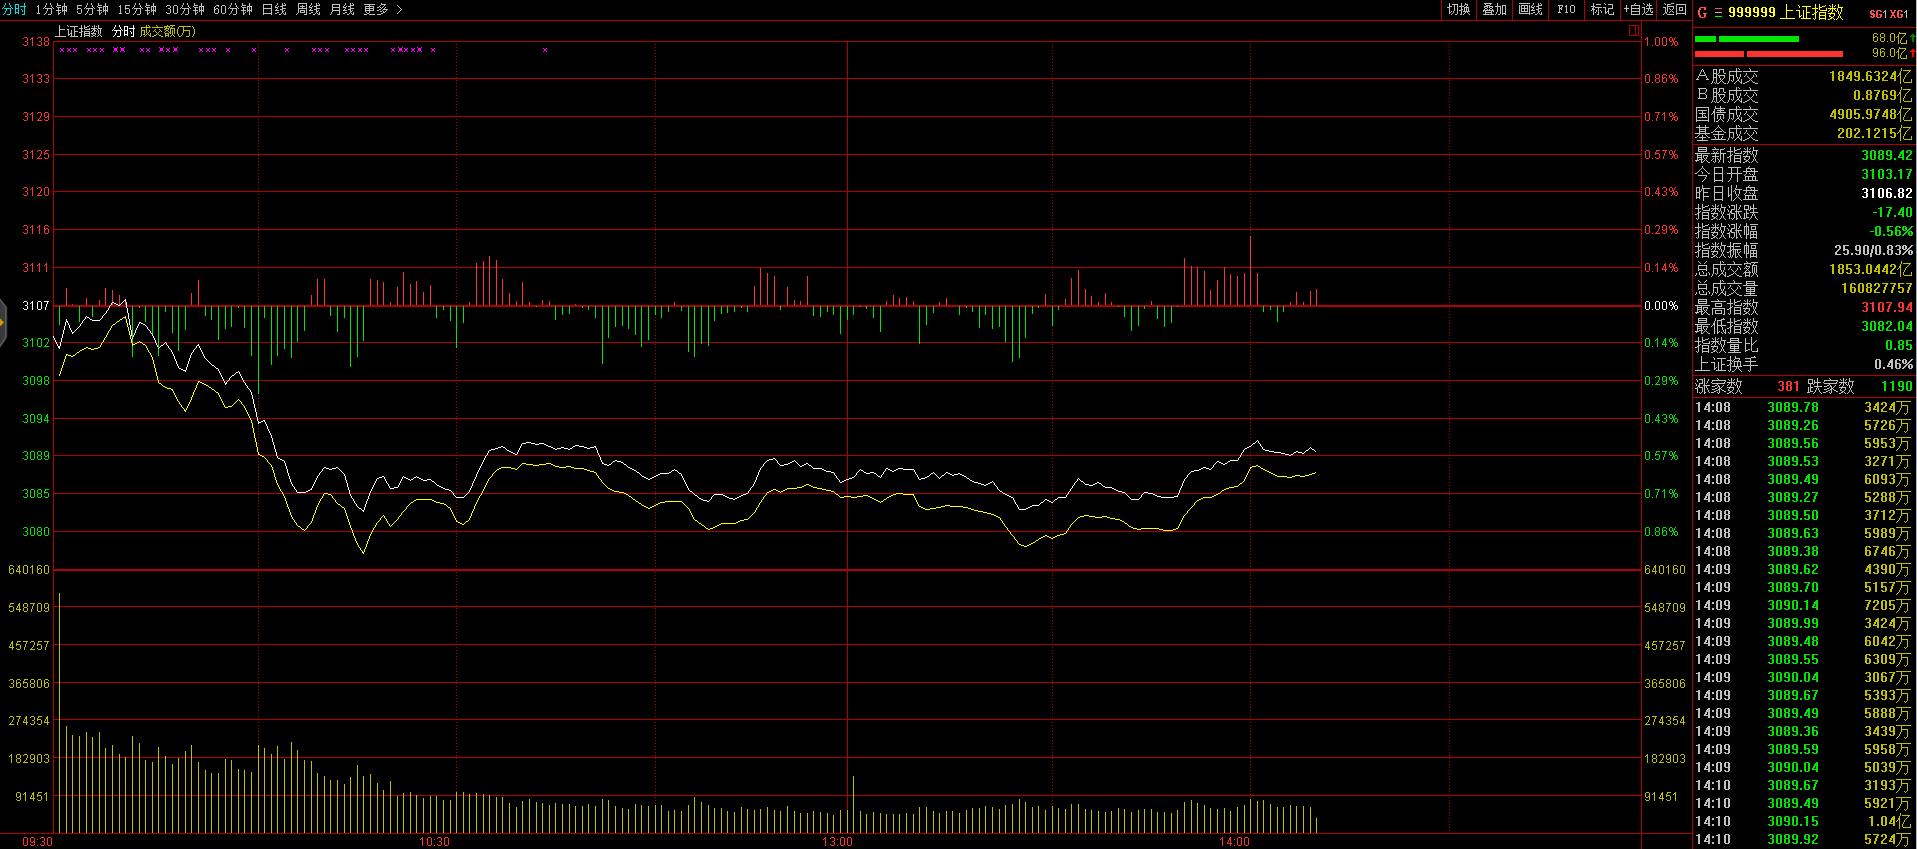Click the 标记 mark button
This screenshot has width=1917, height=849.
[x=1602, y=9]
